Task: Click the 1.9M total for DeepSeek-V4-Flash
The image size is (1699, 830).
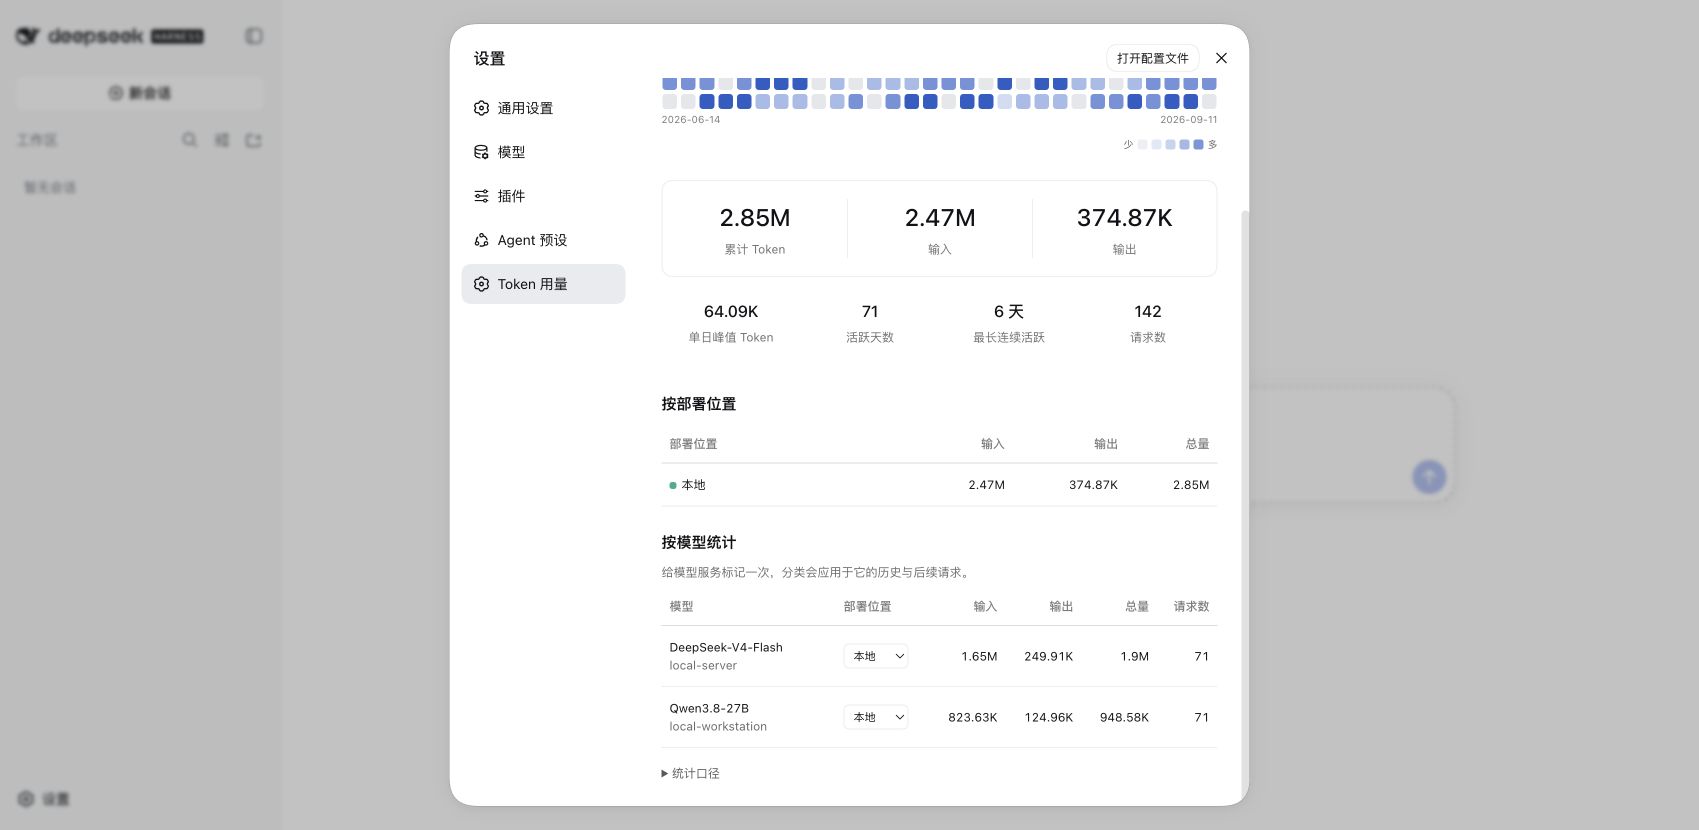Action: (x=1134, y=656)
